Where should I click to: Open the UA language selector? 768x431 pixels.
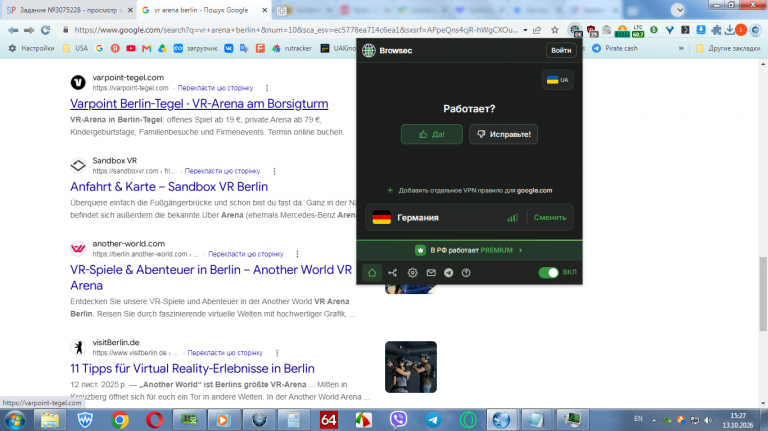pos(557,80)
